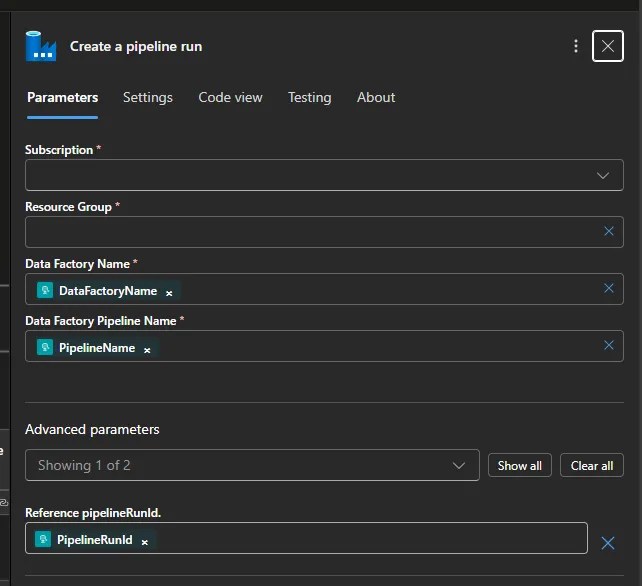Remove the PipelineName token
Screen dimensions: 642x586
pyautogui.click(x=147, y=349)
